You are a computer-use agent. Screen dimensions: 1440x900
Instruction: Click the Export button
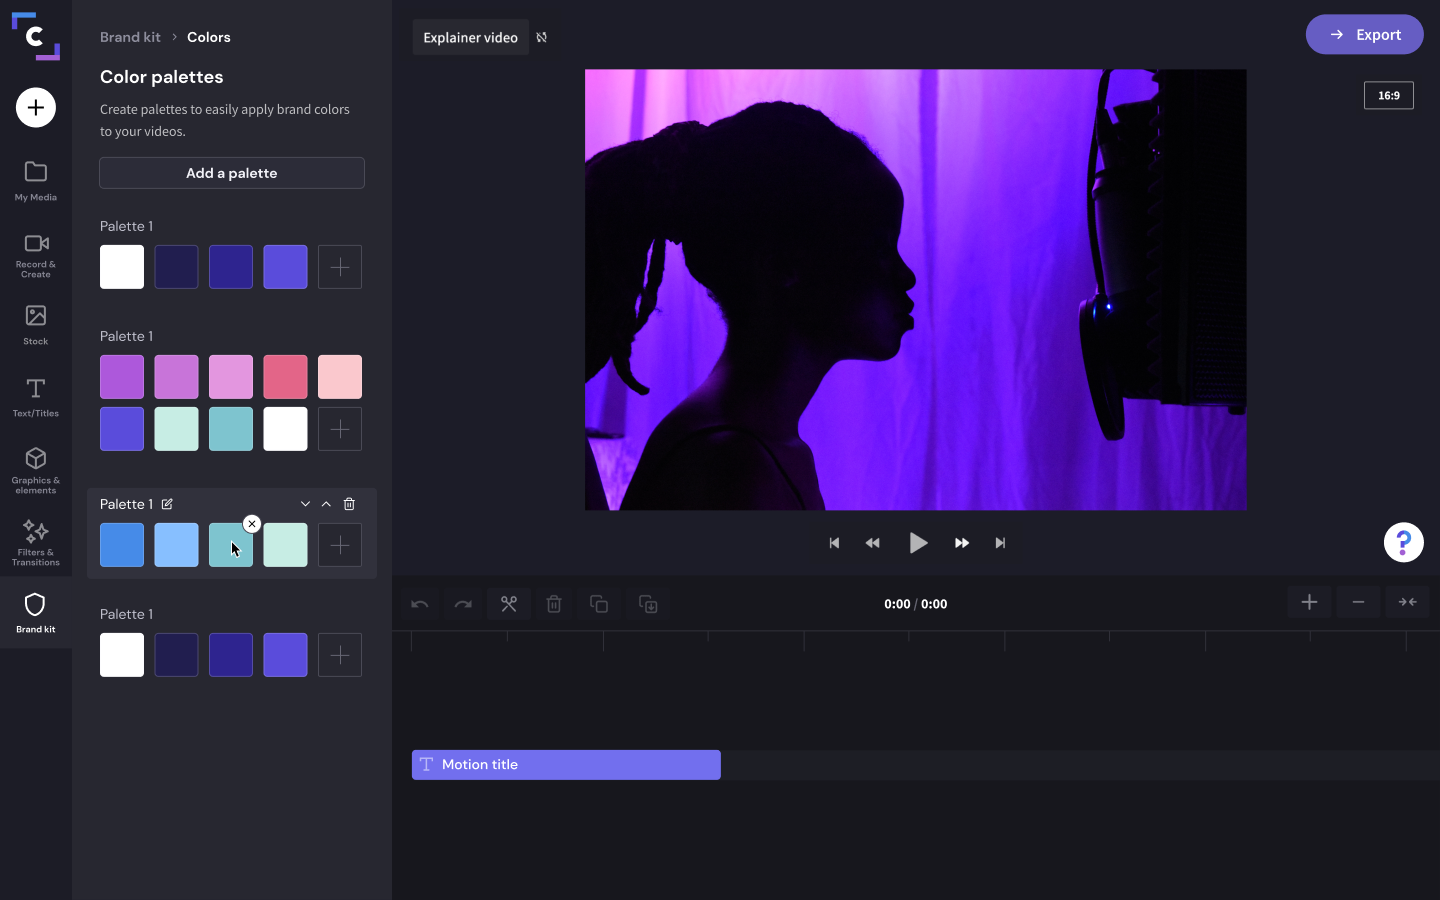(x=1364, y=35)
